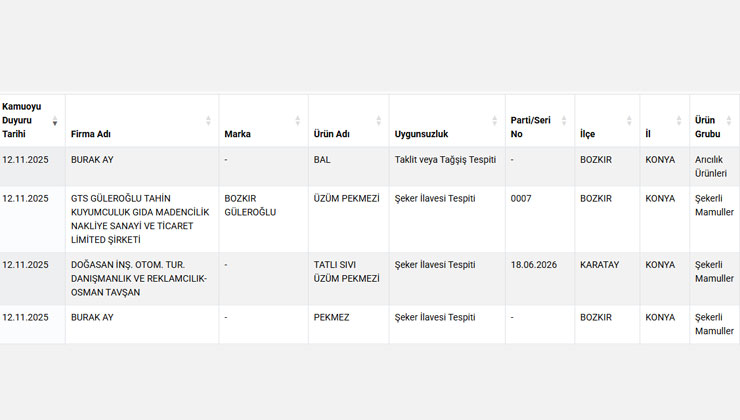
Task: Click the KARATAY district cell
Action: click(x=602, y=265)
